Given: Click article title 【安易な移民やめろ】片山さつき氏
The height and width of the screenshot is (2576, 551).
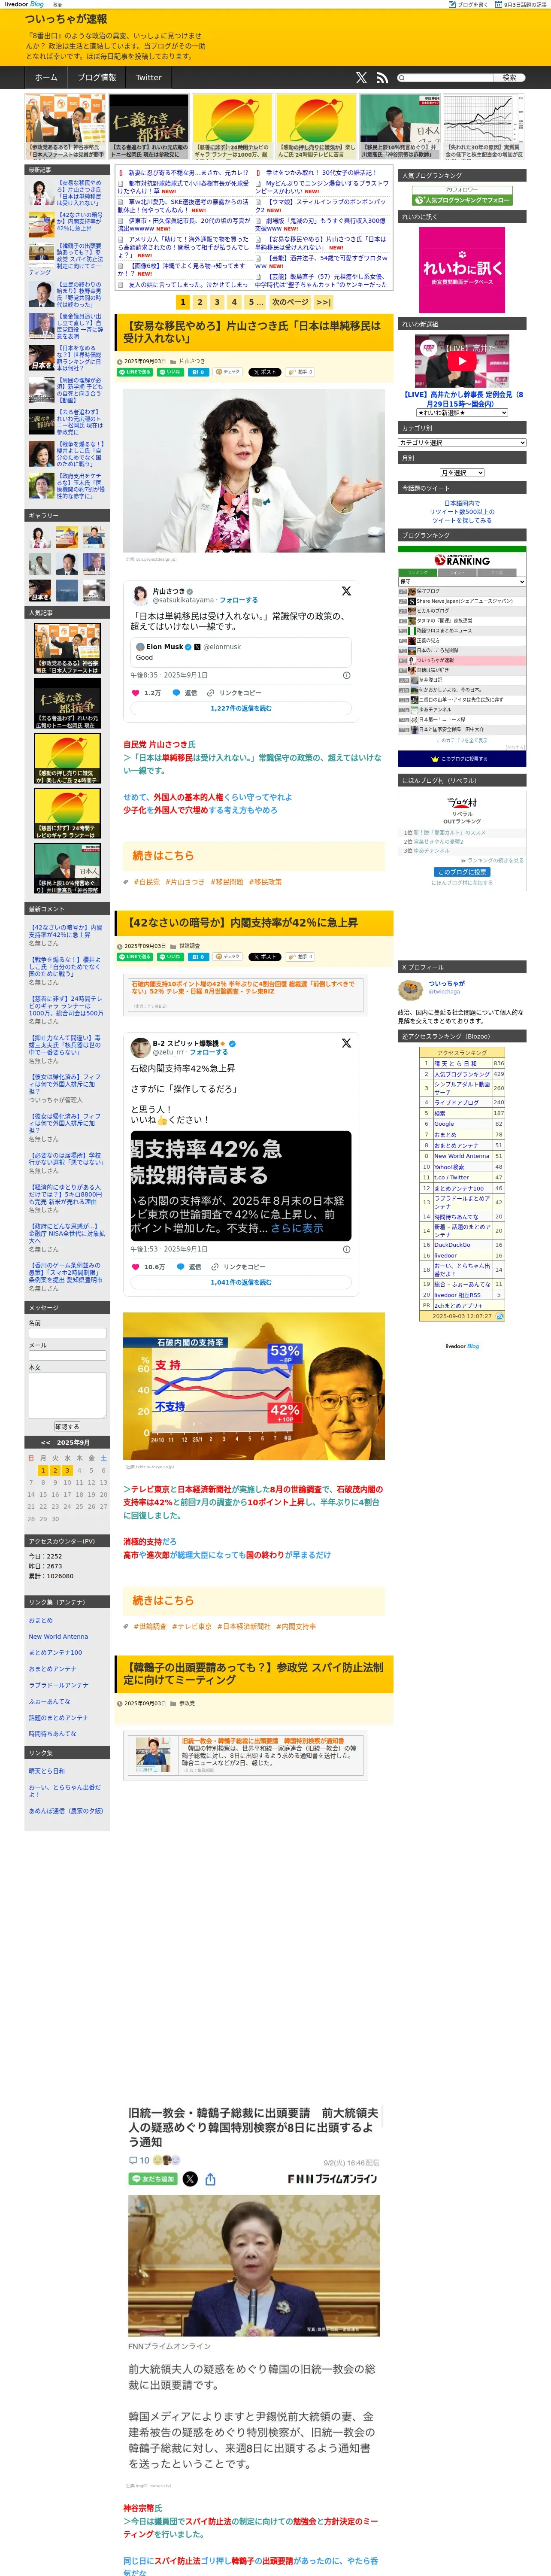Looking at the screenshot, I should click(x=252, y=332).
